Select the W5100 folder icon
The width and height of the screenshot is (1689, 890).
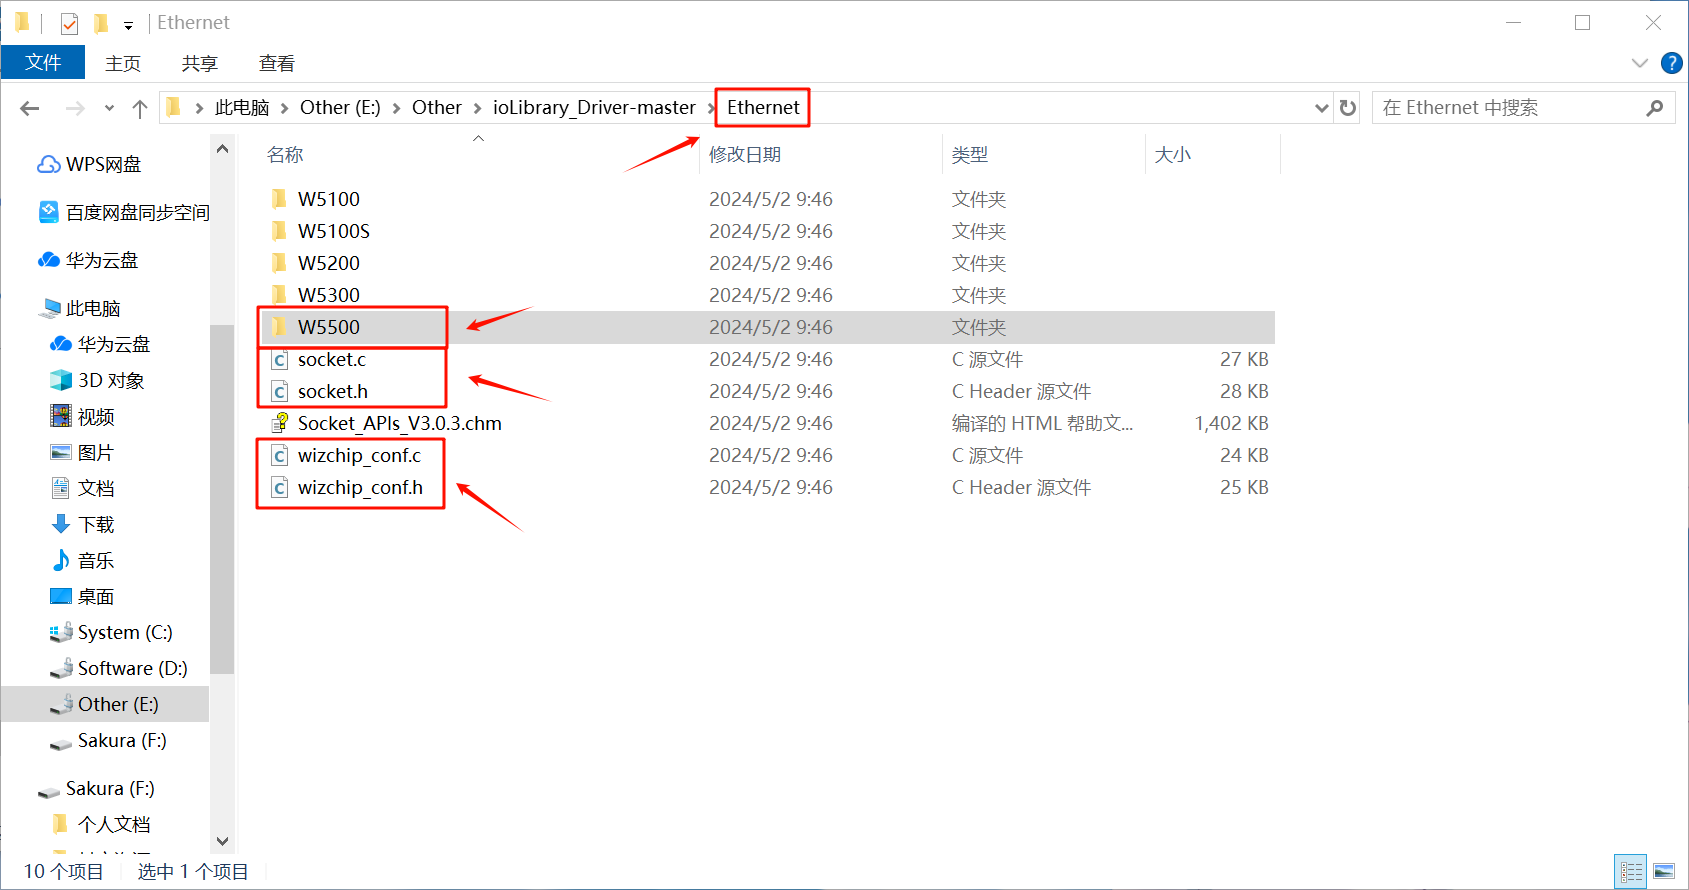coord(280,199)
